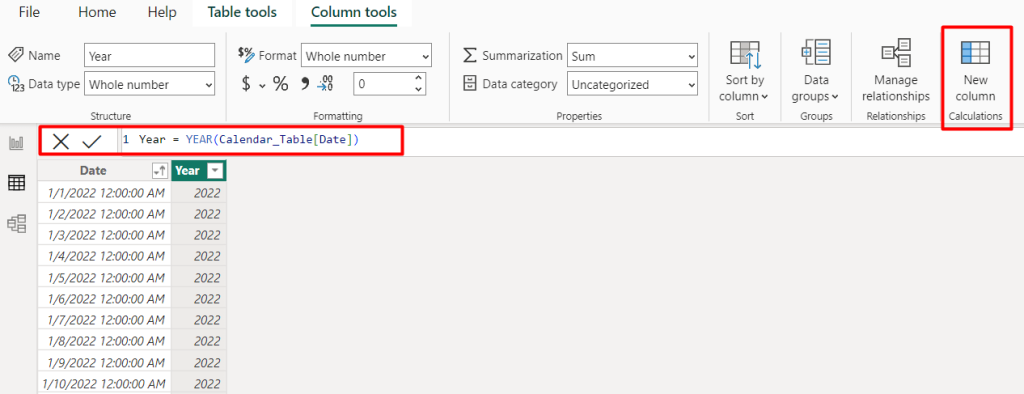Apply percentage format icon
The image size is (1024, 394).
point(281,84)
